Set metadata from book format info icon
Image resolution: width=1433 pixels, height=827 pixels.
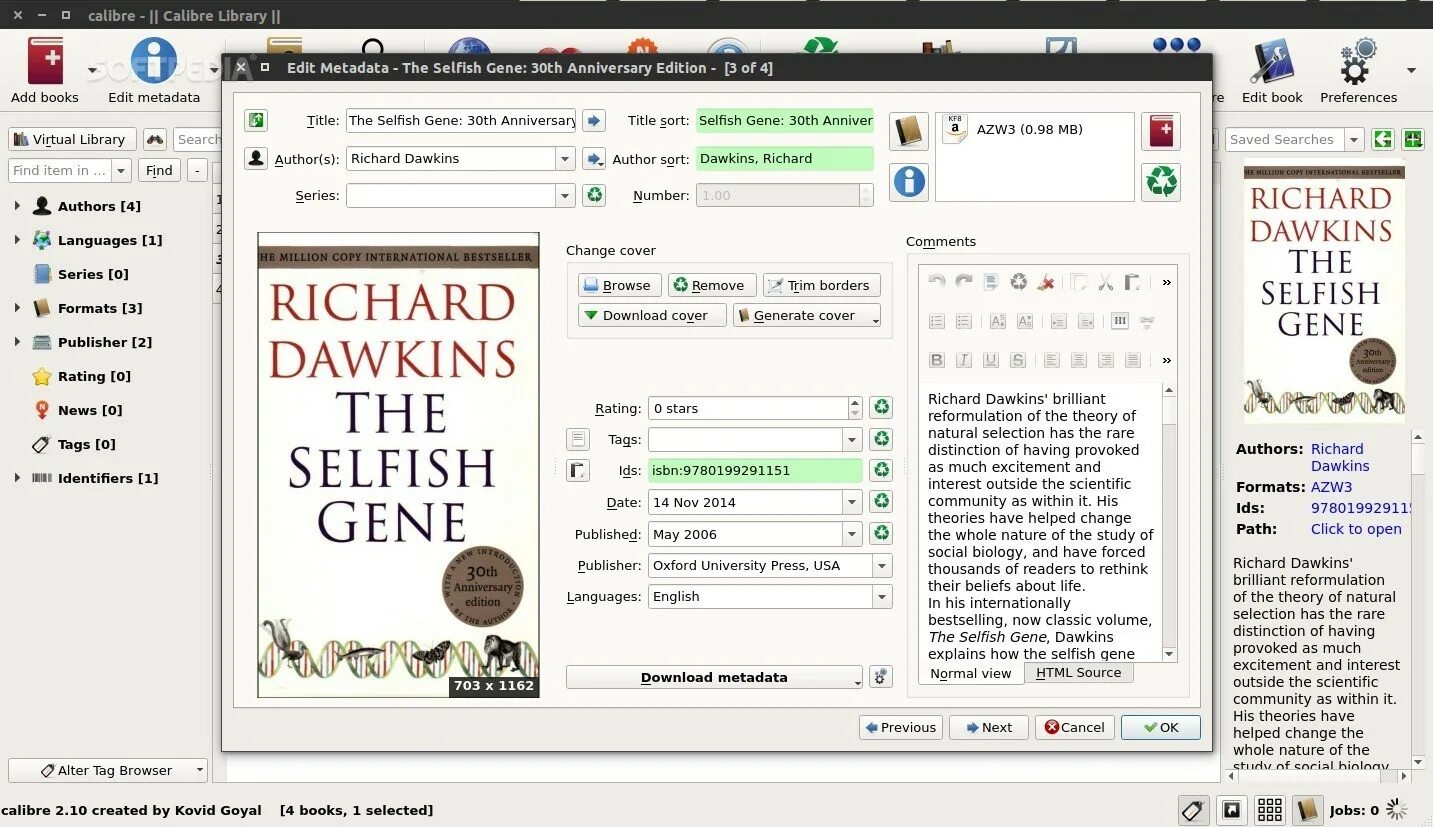[909, 182]
